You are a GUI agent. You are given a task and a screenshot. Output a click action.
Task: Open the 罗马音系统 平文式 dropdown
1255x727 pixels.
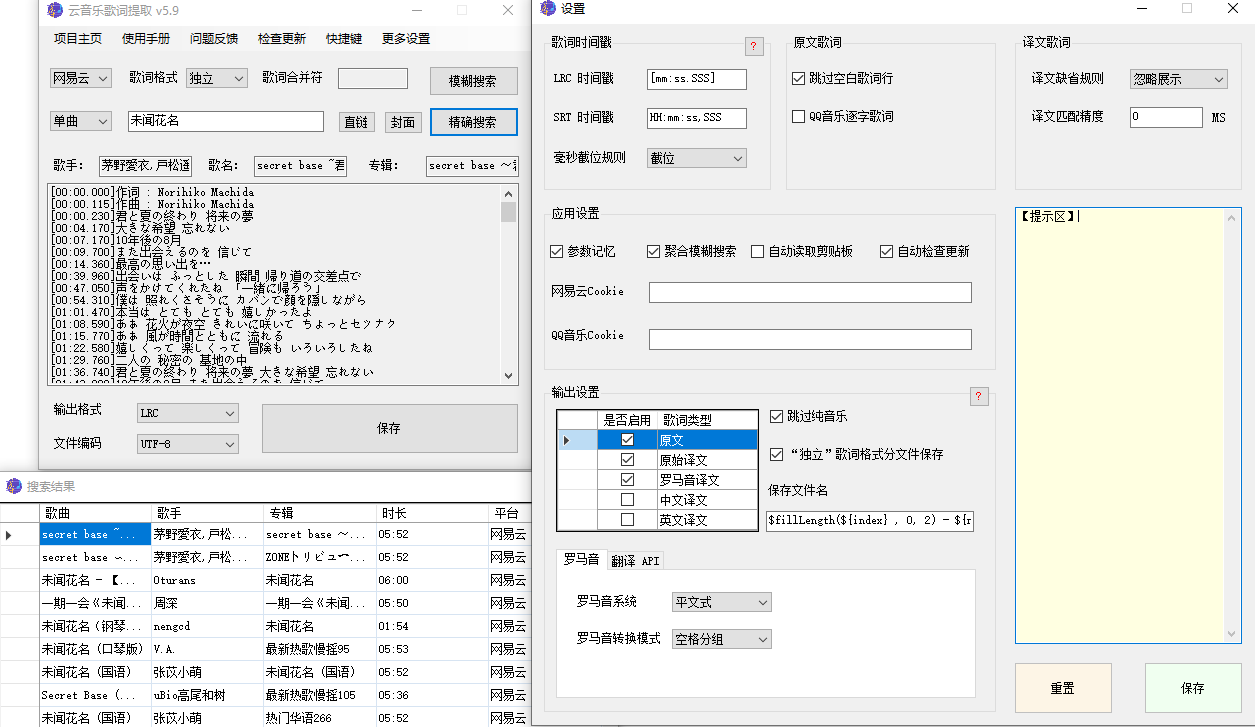(x=722, y=602)
